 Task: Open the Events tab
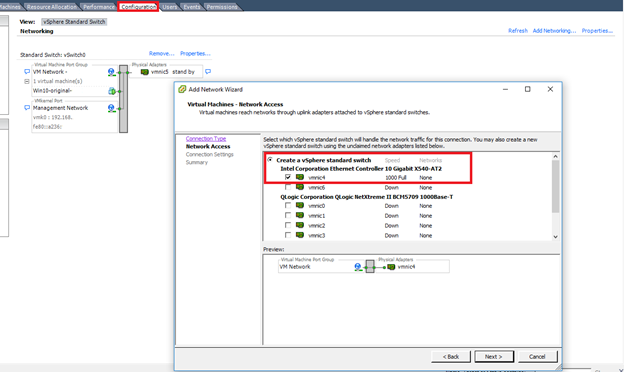[192, 7]
